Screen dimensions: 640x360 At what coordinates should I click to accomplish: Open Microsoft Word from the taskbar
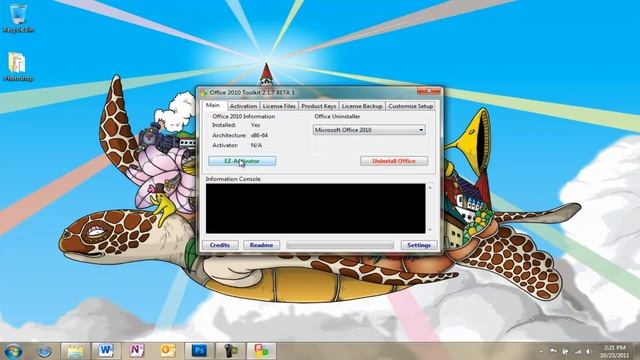[106, 351]
